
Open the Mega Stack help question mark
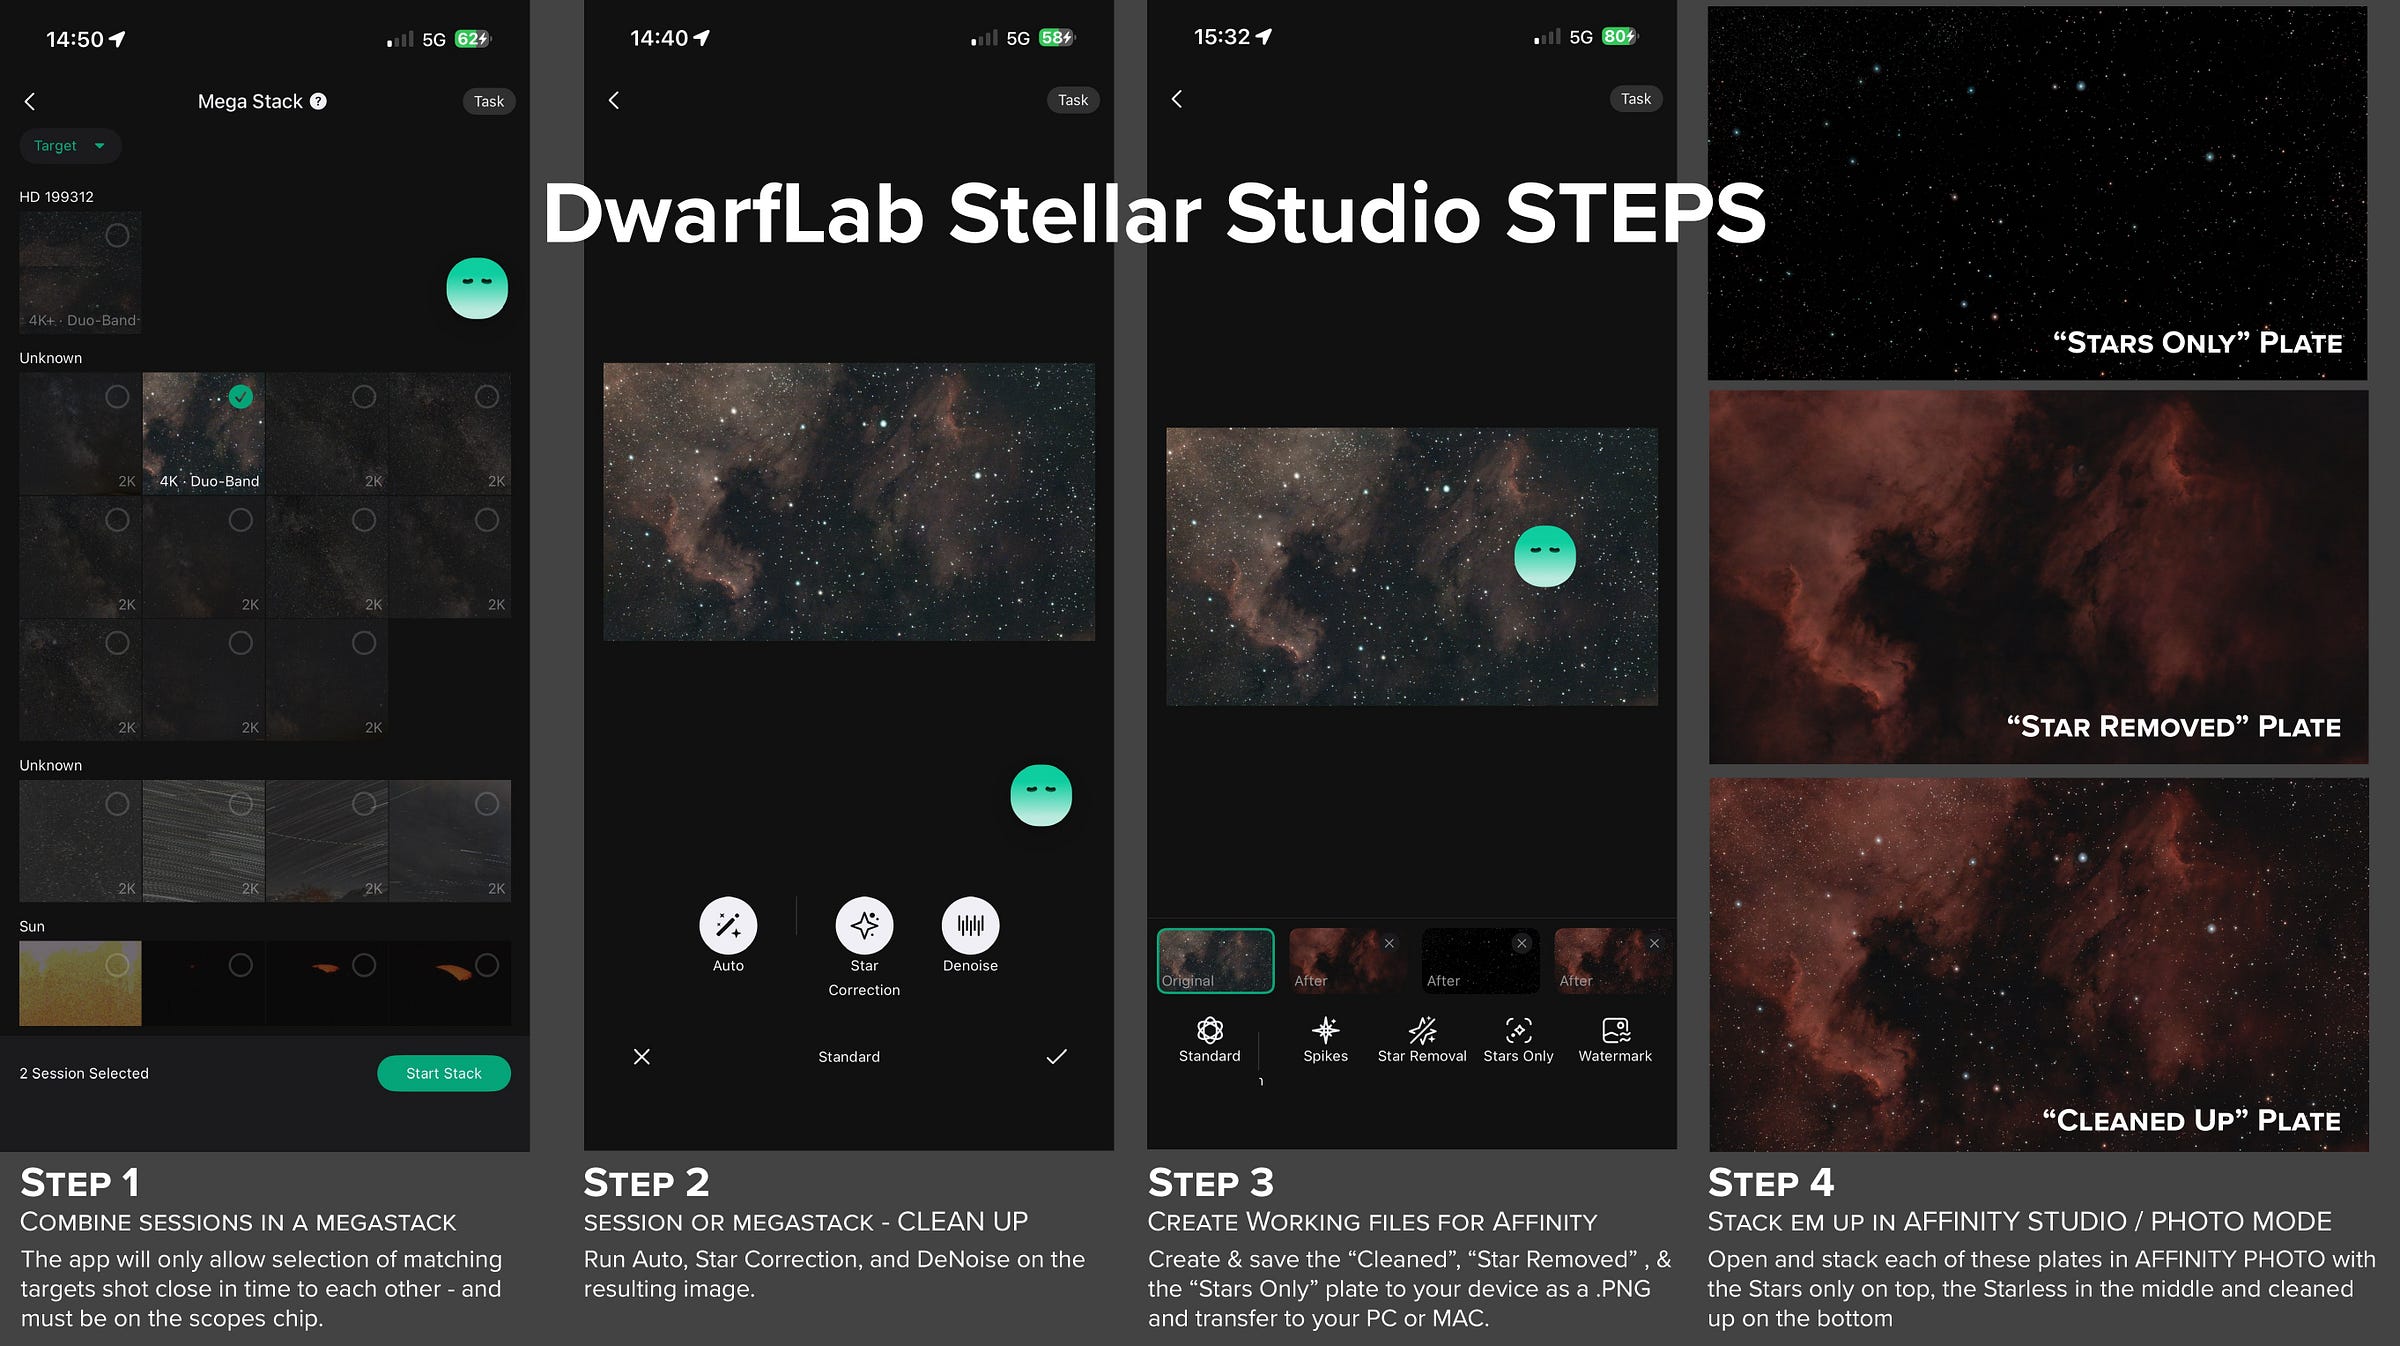pos(318,101)
